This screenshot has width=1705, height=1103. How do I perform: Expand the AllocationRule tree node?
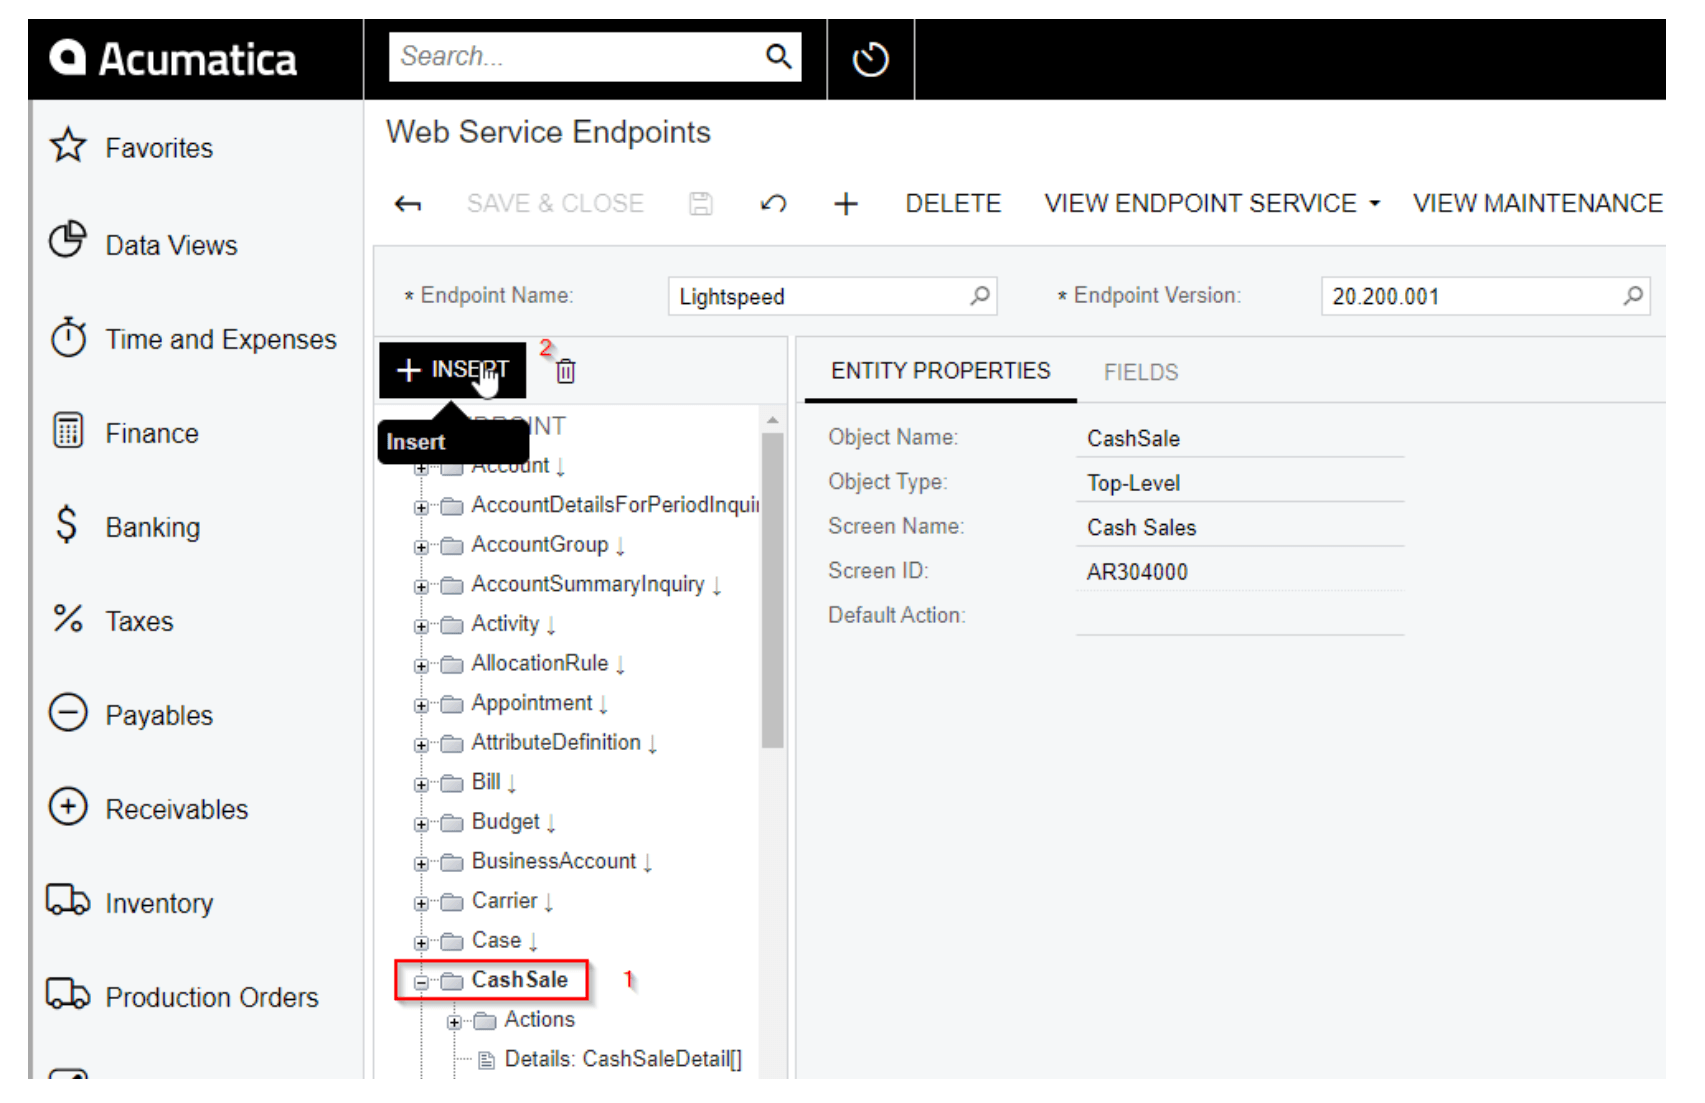(421, 665)
